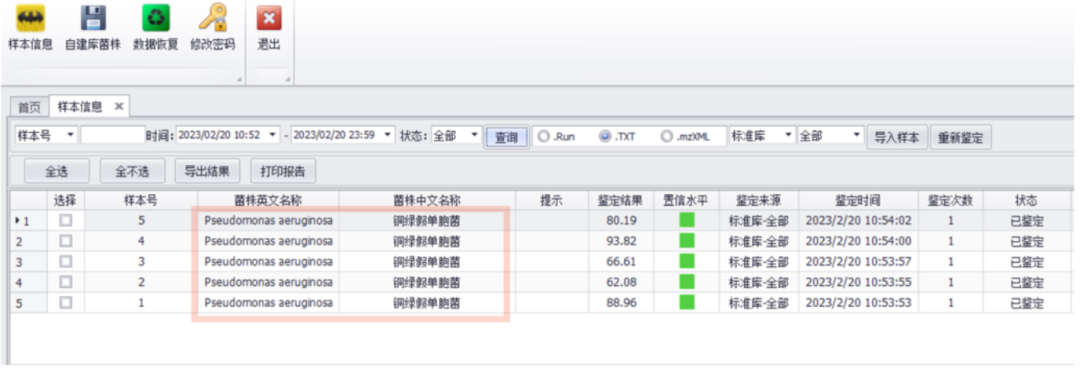The height and width of the screenshot is (369, 1080).
Task: Open 数据恢复 green recycle icon
Action: click(x=156, y=19)
